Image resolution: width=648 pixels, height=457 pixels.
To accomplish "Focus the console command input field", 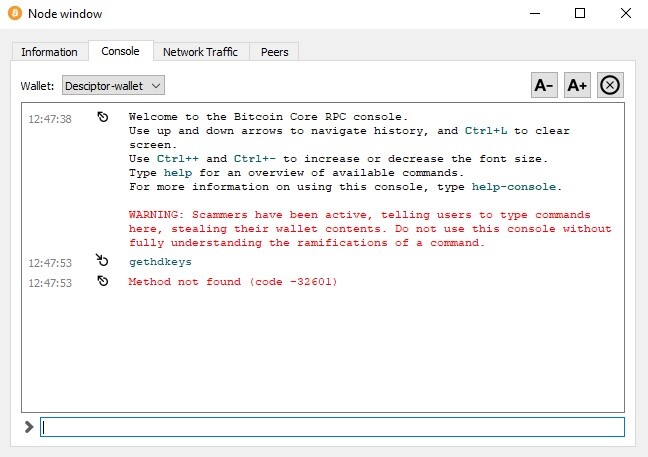I will (x=332, y=427).
